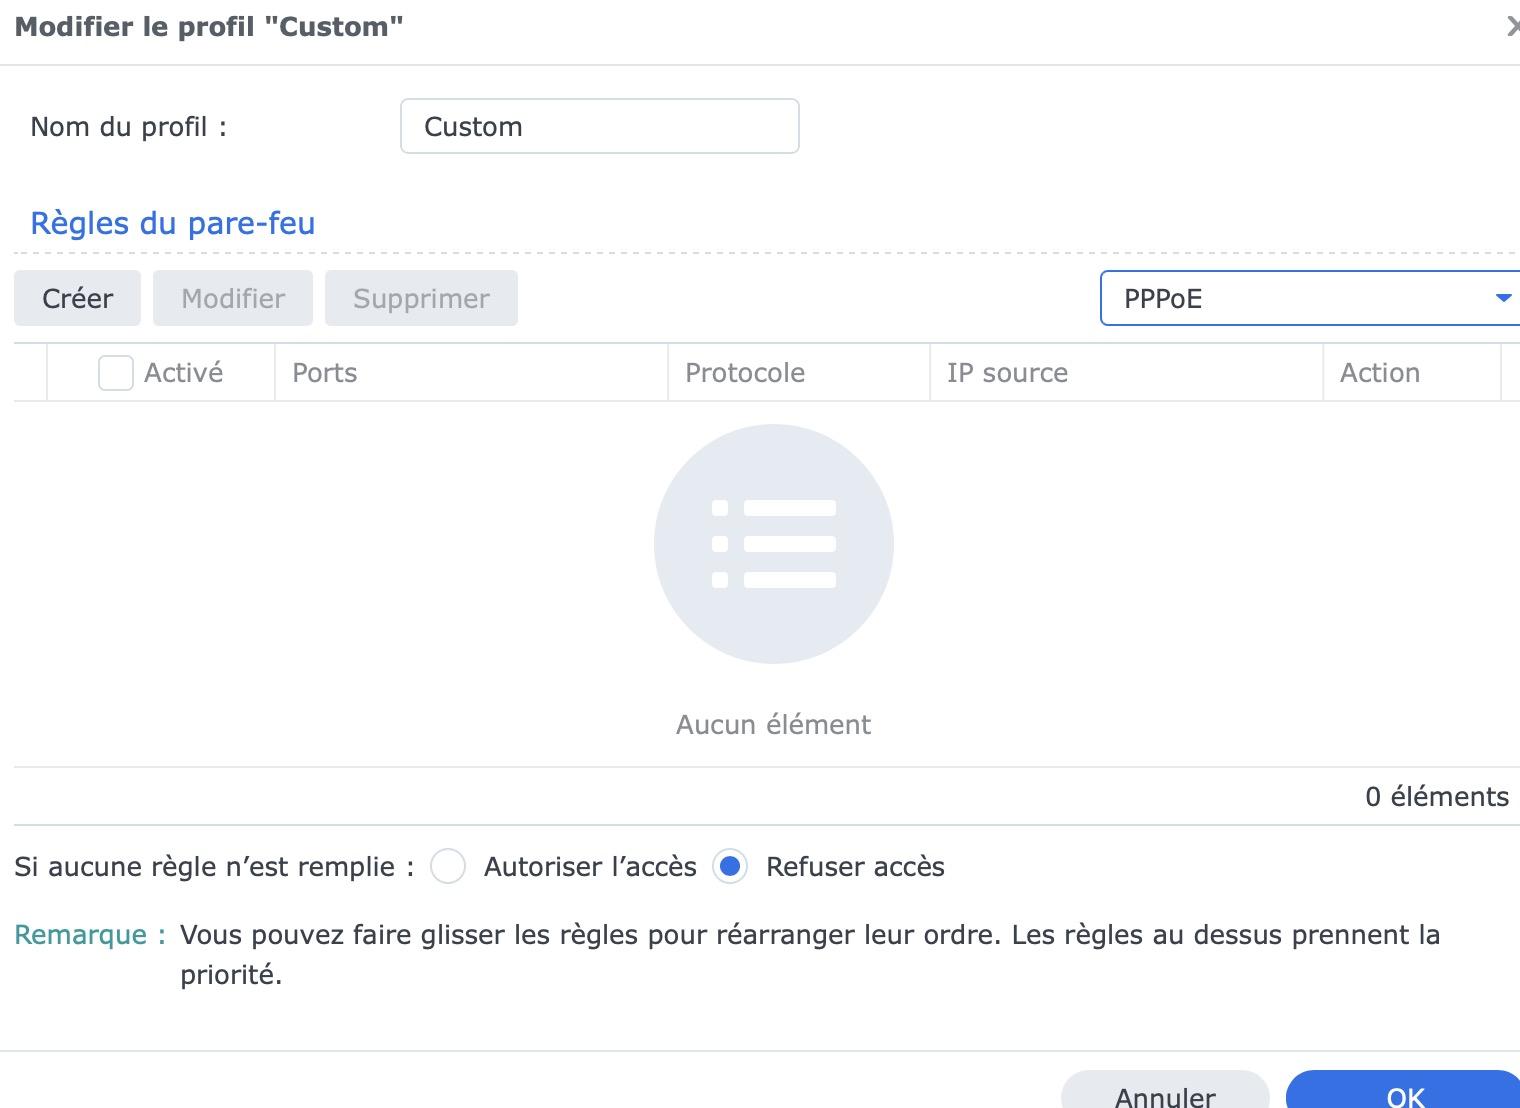This screenshot has height=1108, width=1520.
Task: Click the Activé column header label
Action: [183, 373]
